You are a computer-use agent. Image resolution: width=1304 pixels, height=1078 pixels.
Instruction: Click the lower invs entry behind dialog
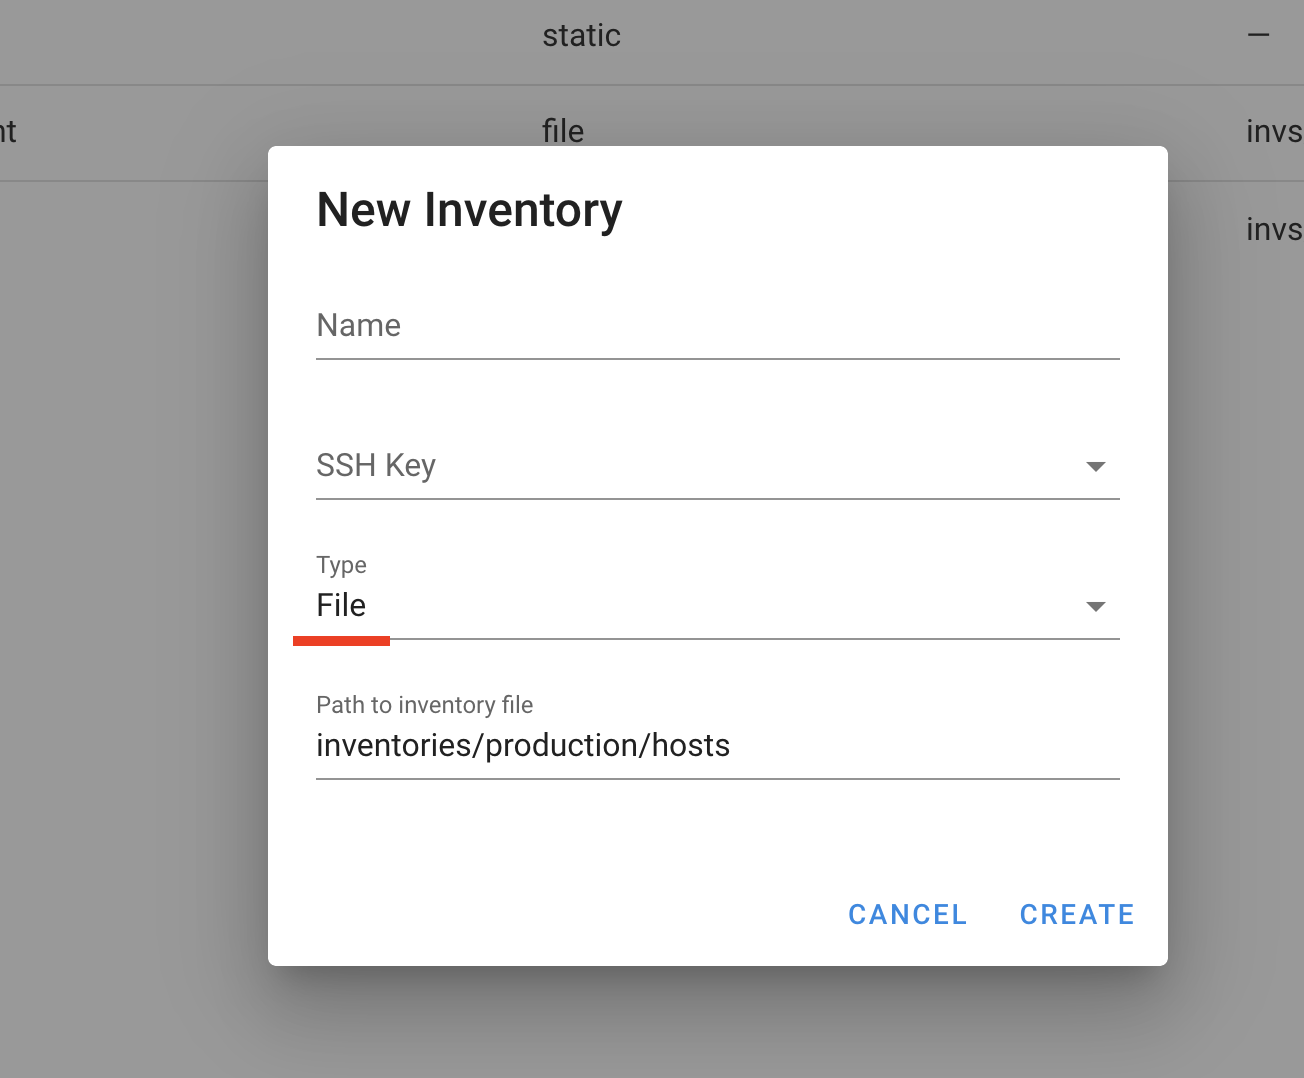point(1275,229)
